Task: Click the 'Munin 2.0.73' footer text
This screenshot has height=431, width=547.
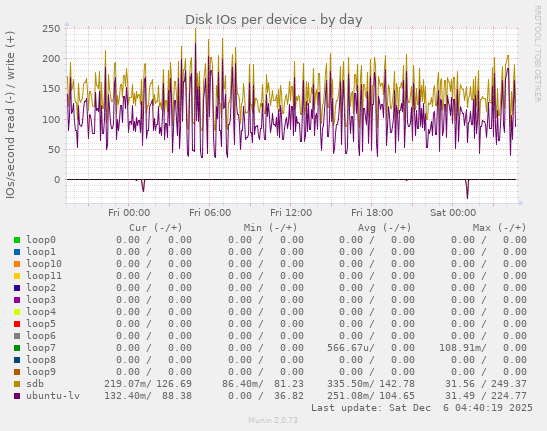Action: [x=273, y=420]
